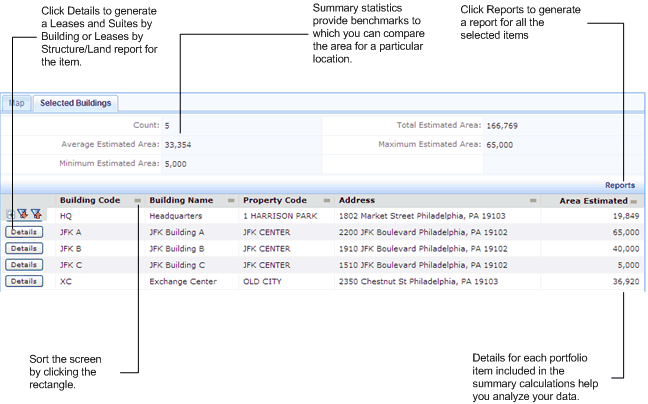The height and width of the screenshot is (404, 648).
Task: Click the Building Name column header
Action: pyautogui.click(x=181, y=200)
